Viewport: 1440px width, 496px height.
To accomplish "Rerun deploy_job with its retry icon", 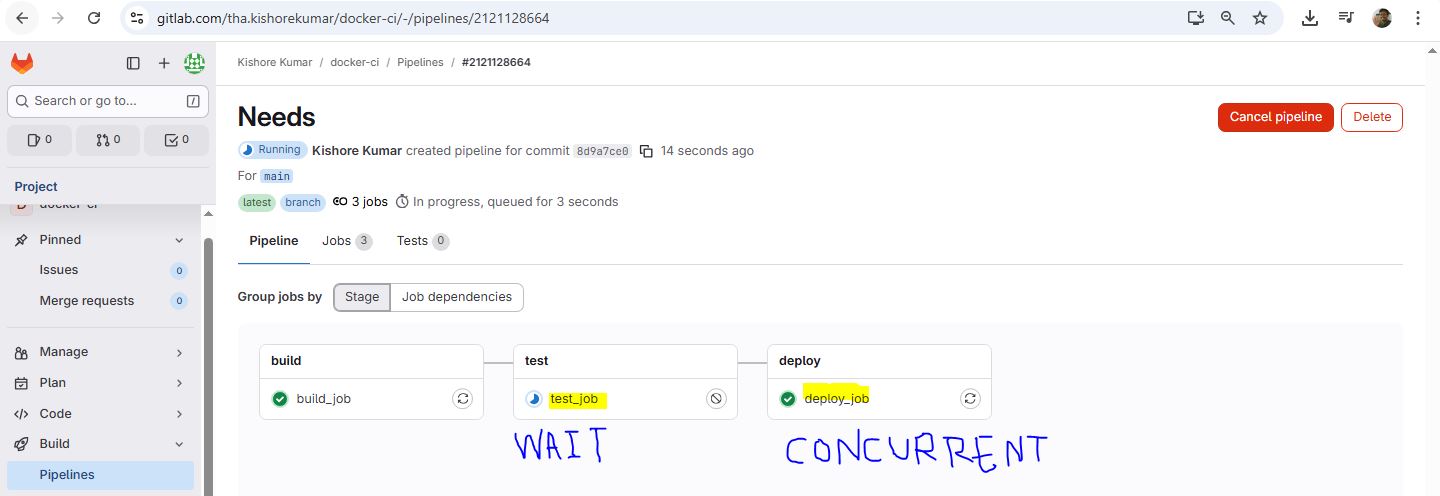I will 970,398.
